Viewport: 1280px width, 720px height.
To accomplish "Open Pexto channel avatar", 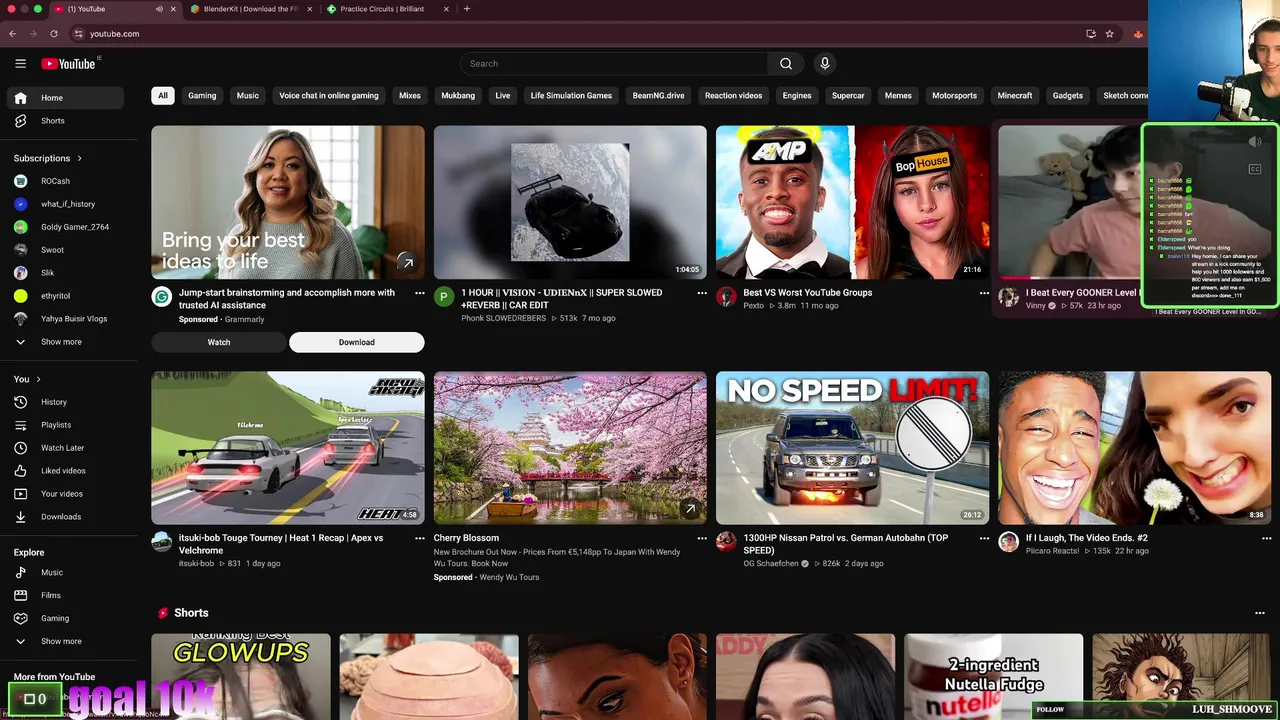I will tap(726, 297).
